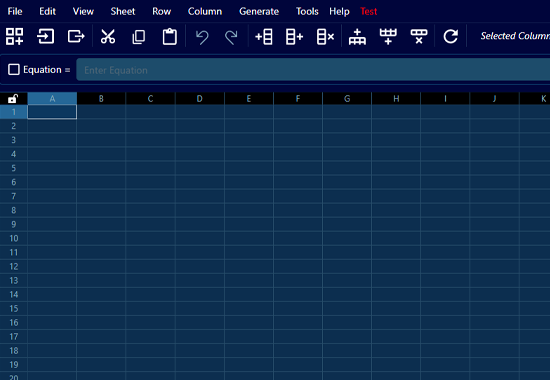The height and width of the screenshot is (380, 550).
Task: Select column A header
Action: coord(52,99)
